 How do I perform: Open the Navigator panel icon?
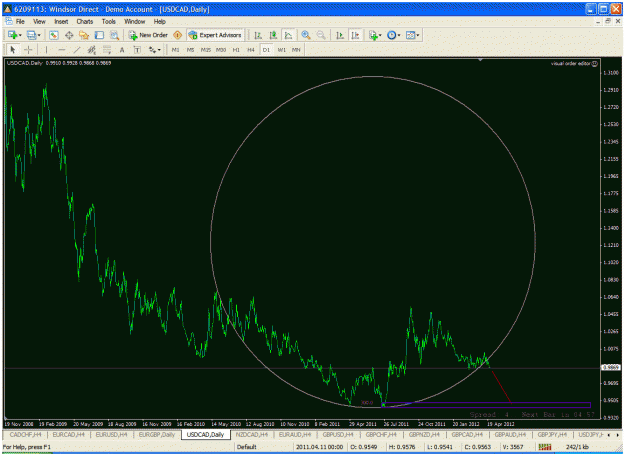(x=84, y=35)
